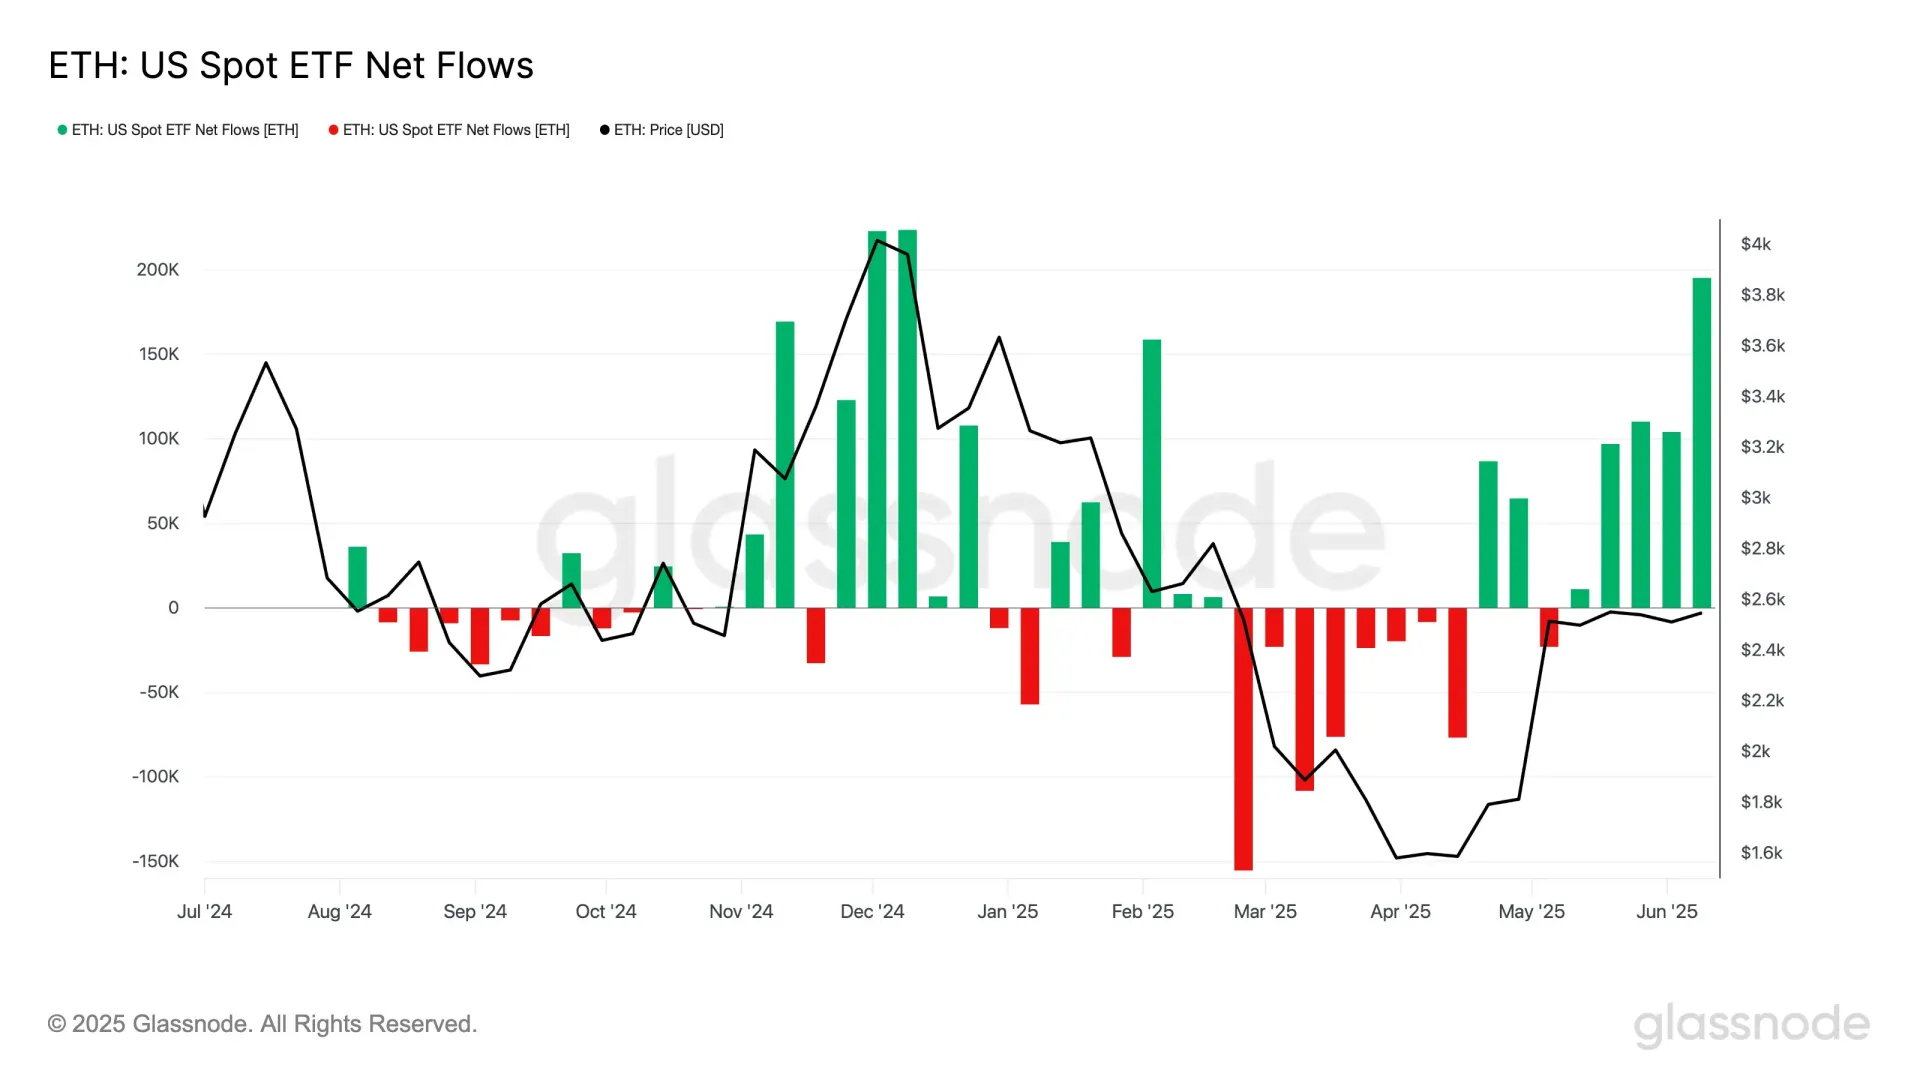Image resolution: width=1920 pixels, height=1080 pixels.
Task: Click the Jun '25 x-axis label
Action: pos(1666,911)
